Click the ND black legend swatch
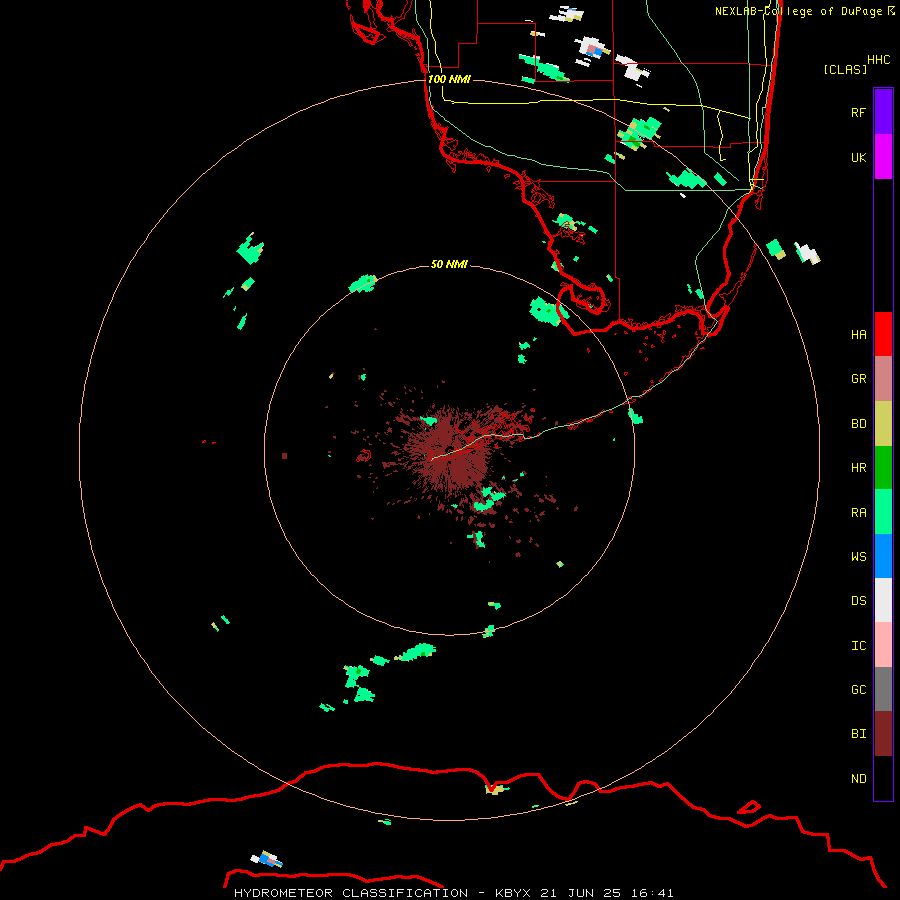 (883, 778)
